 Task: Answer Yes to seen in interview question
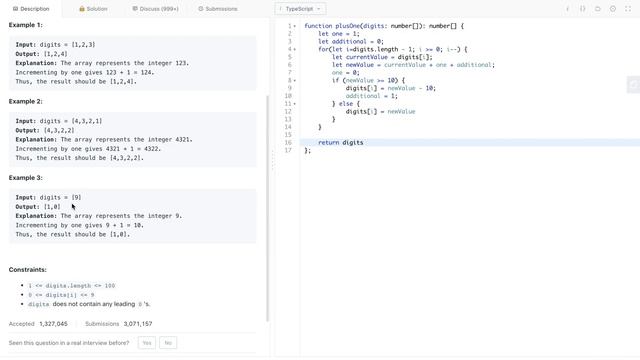click(x=147, y=343)
